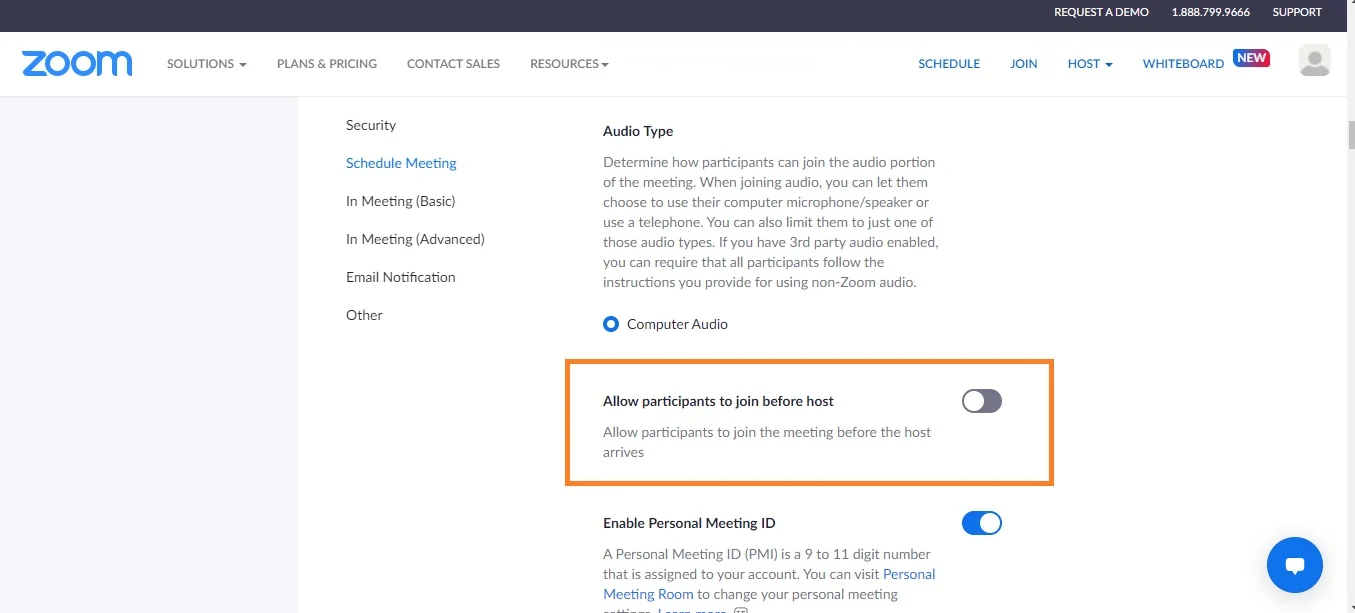This screenshot has width=1355, height=613.
Task: Select the Computer Audio option
Action: (x=610, y=323)
